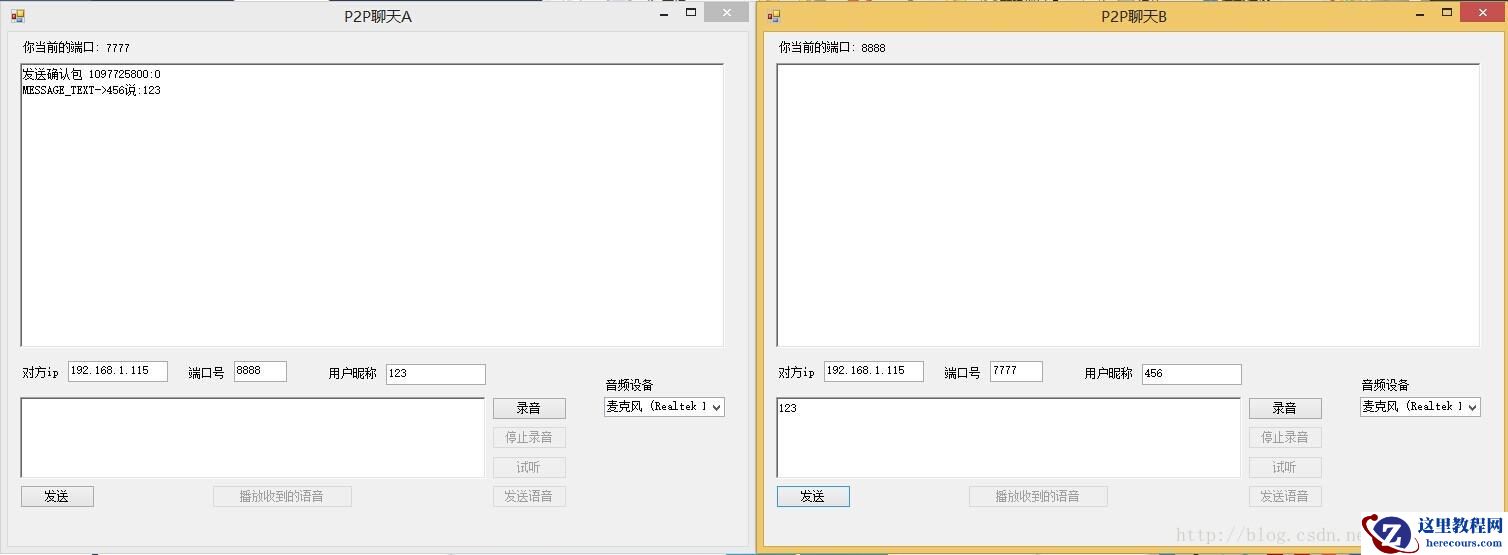Click 端口号 label in P2P聊天B window
Viewport: 1508px width, 555px height.
(x=962, y=373)
